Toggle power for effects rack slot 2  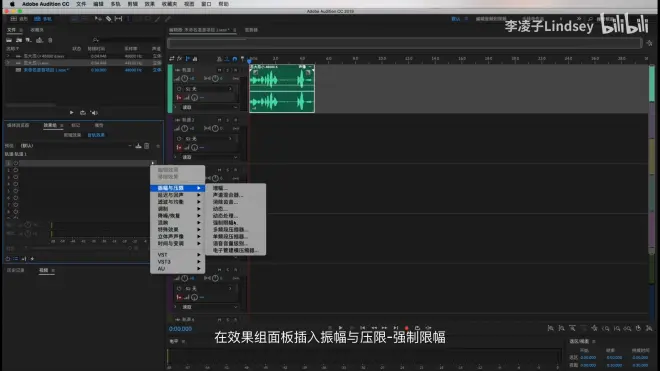point(16,170)
